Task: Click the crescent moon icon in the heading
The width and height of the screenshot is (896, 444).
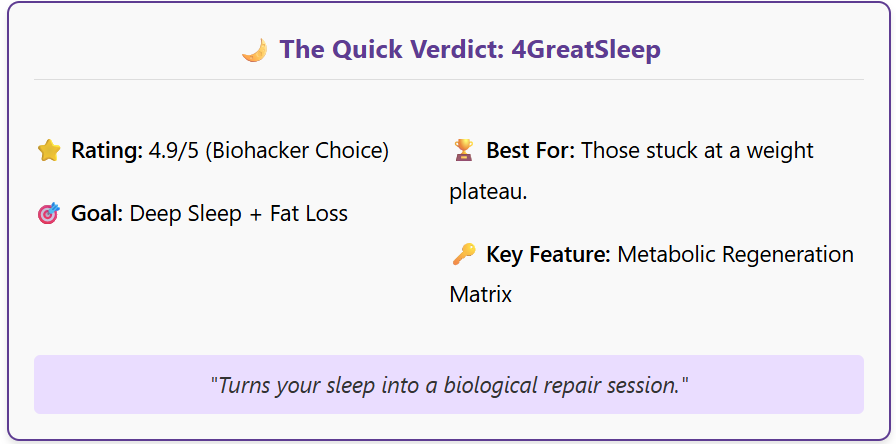Action: click(254, 50)
